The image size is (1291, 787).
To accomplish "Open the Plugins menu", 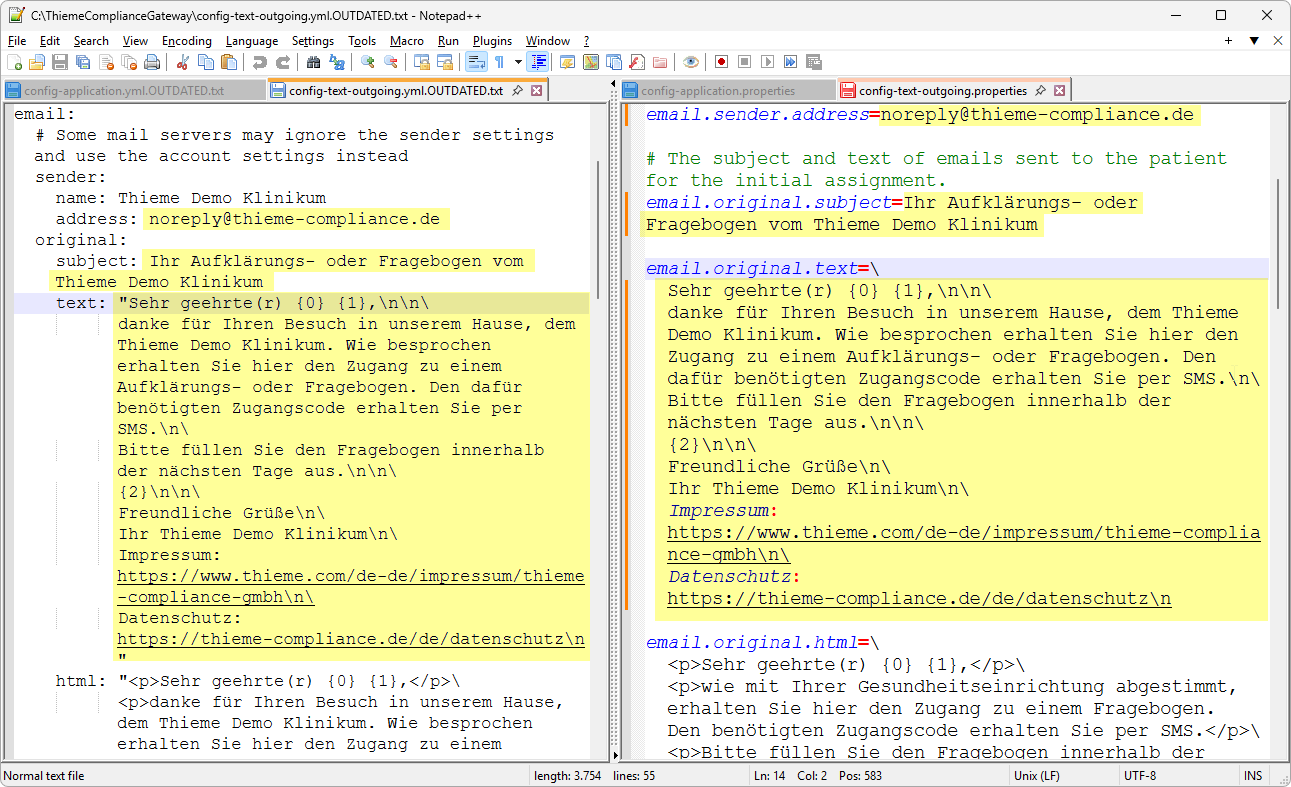I will click(492, 41).
